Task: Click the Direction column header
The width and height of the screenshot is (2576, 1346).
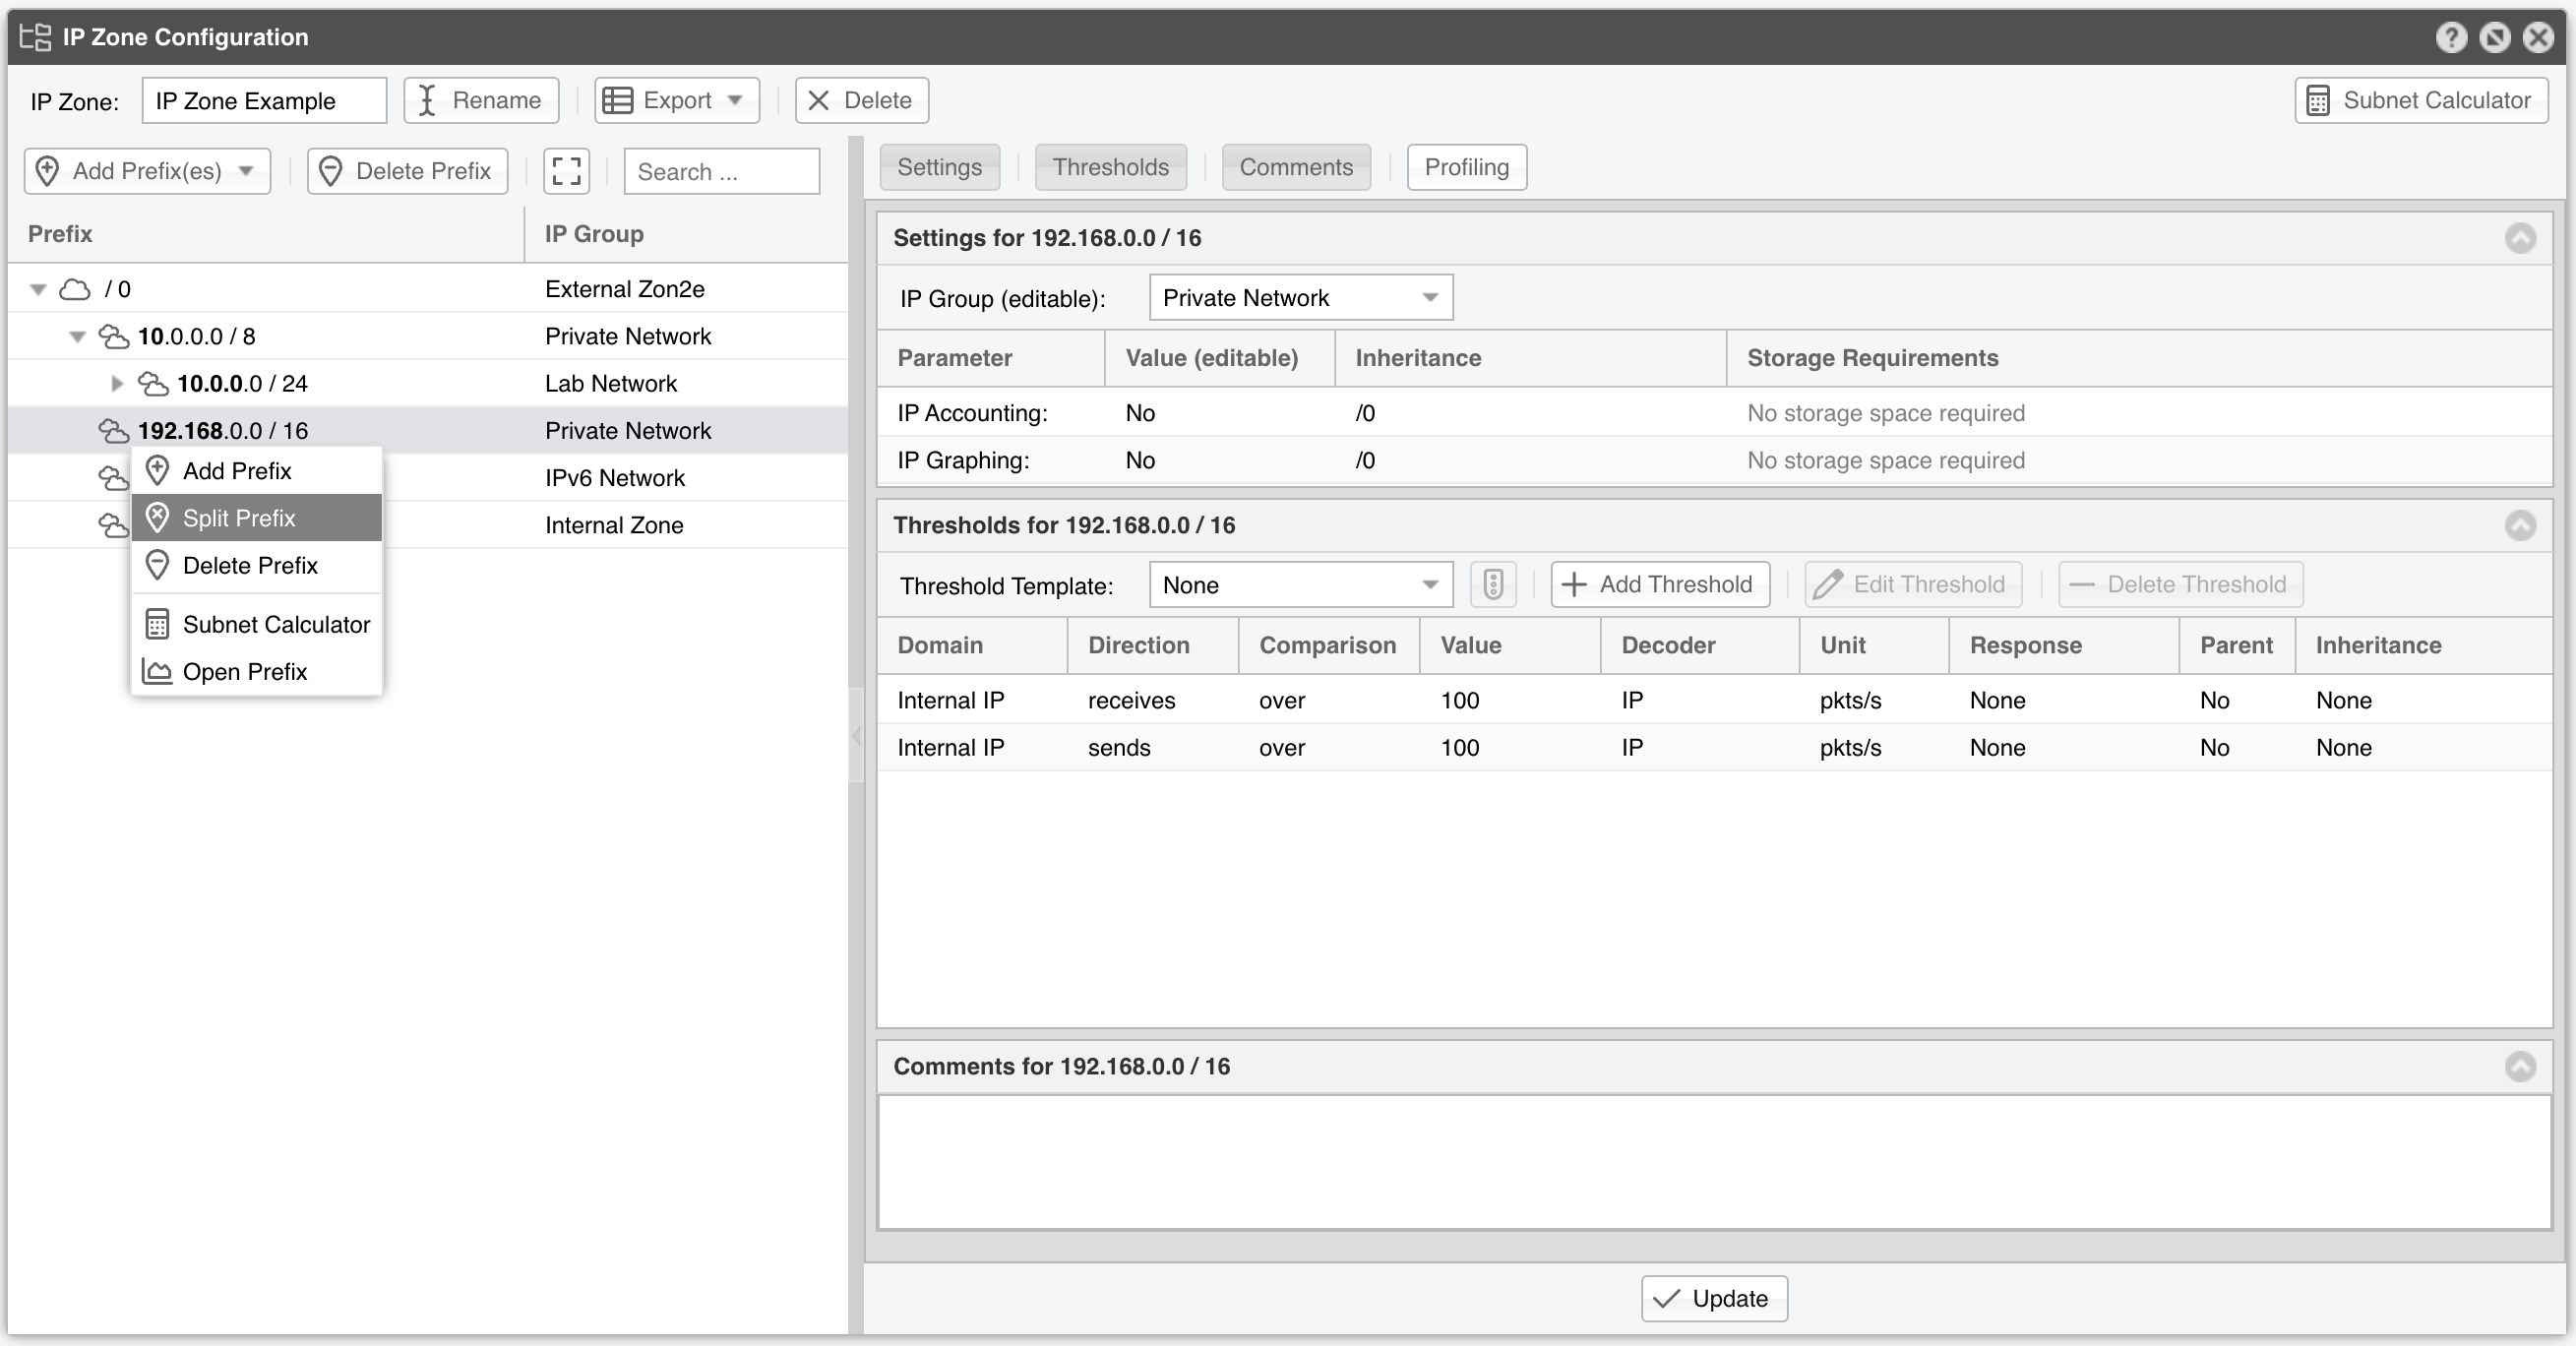Action: pos(1152,645)
